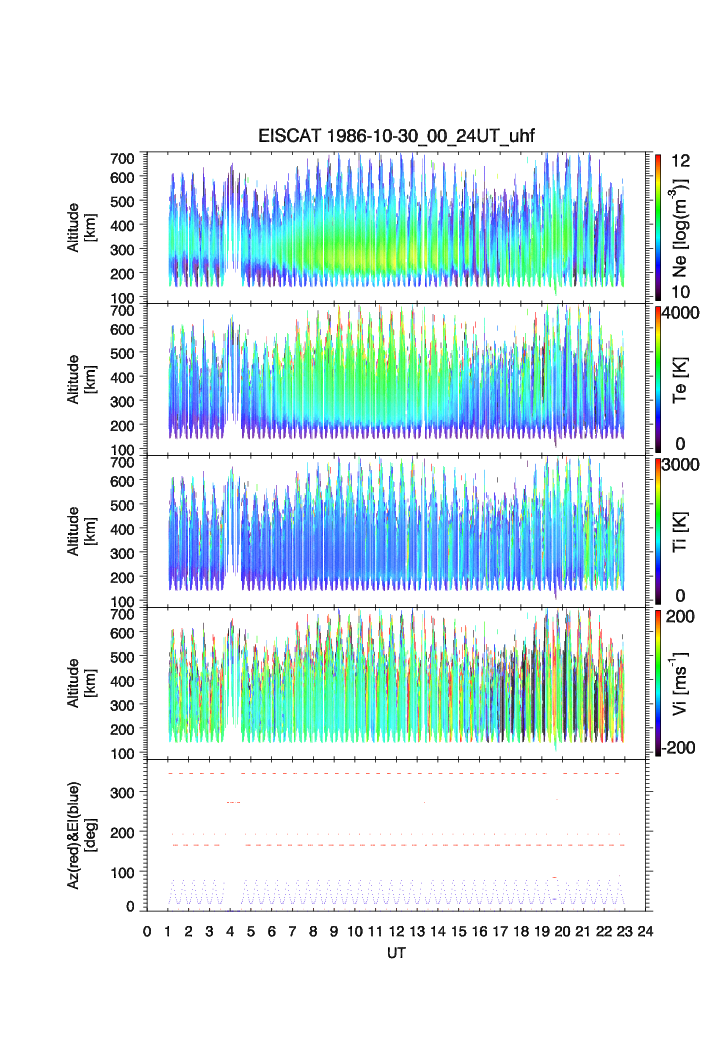The height and width of the screenshot is (1063, 708).
Task: Select the 0 tick on the UT axis
Action: click(x=147, y=932)
